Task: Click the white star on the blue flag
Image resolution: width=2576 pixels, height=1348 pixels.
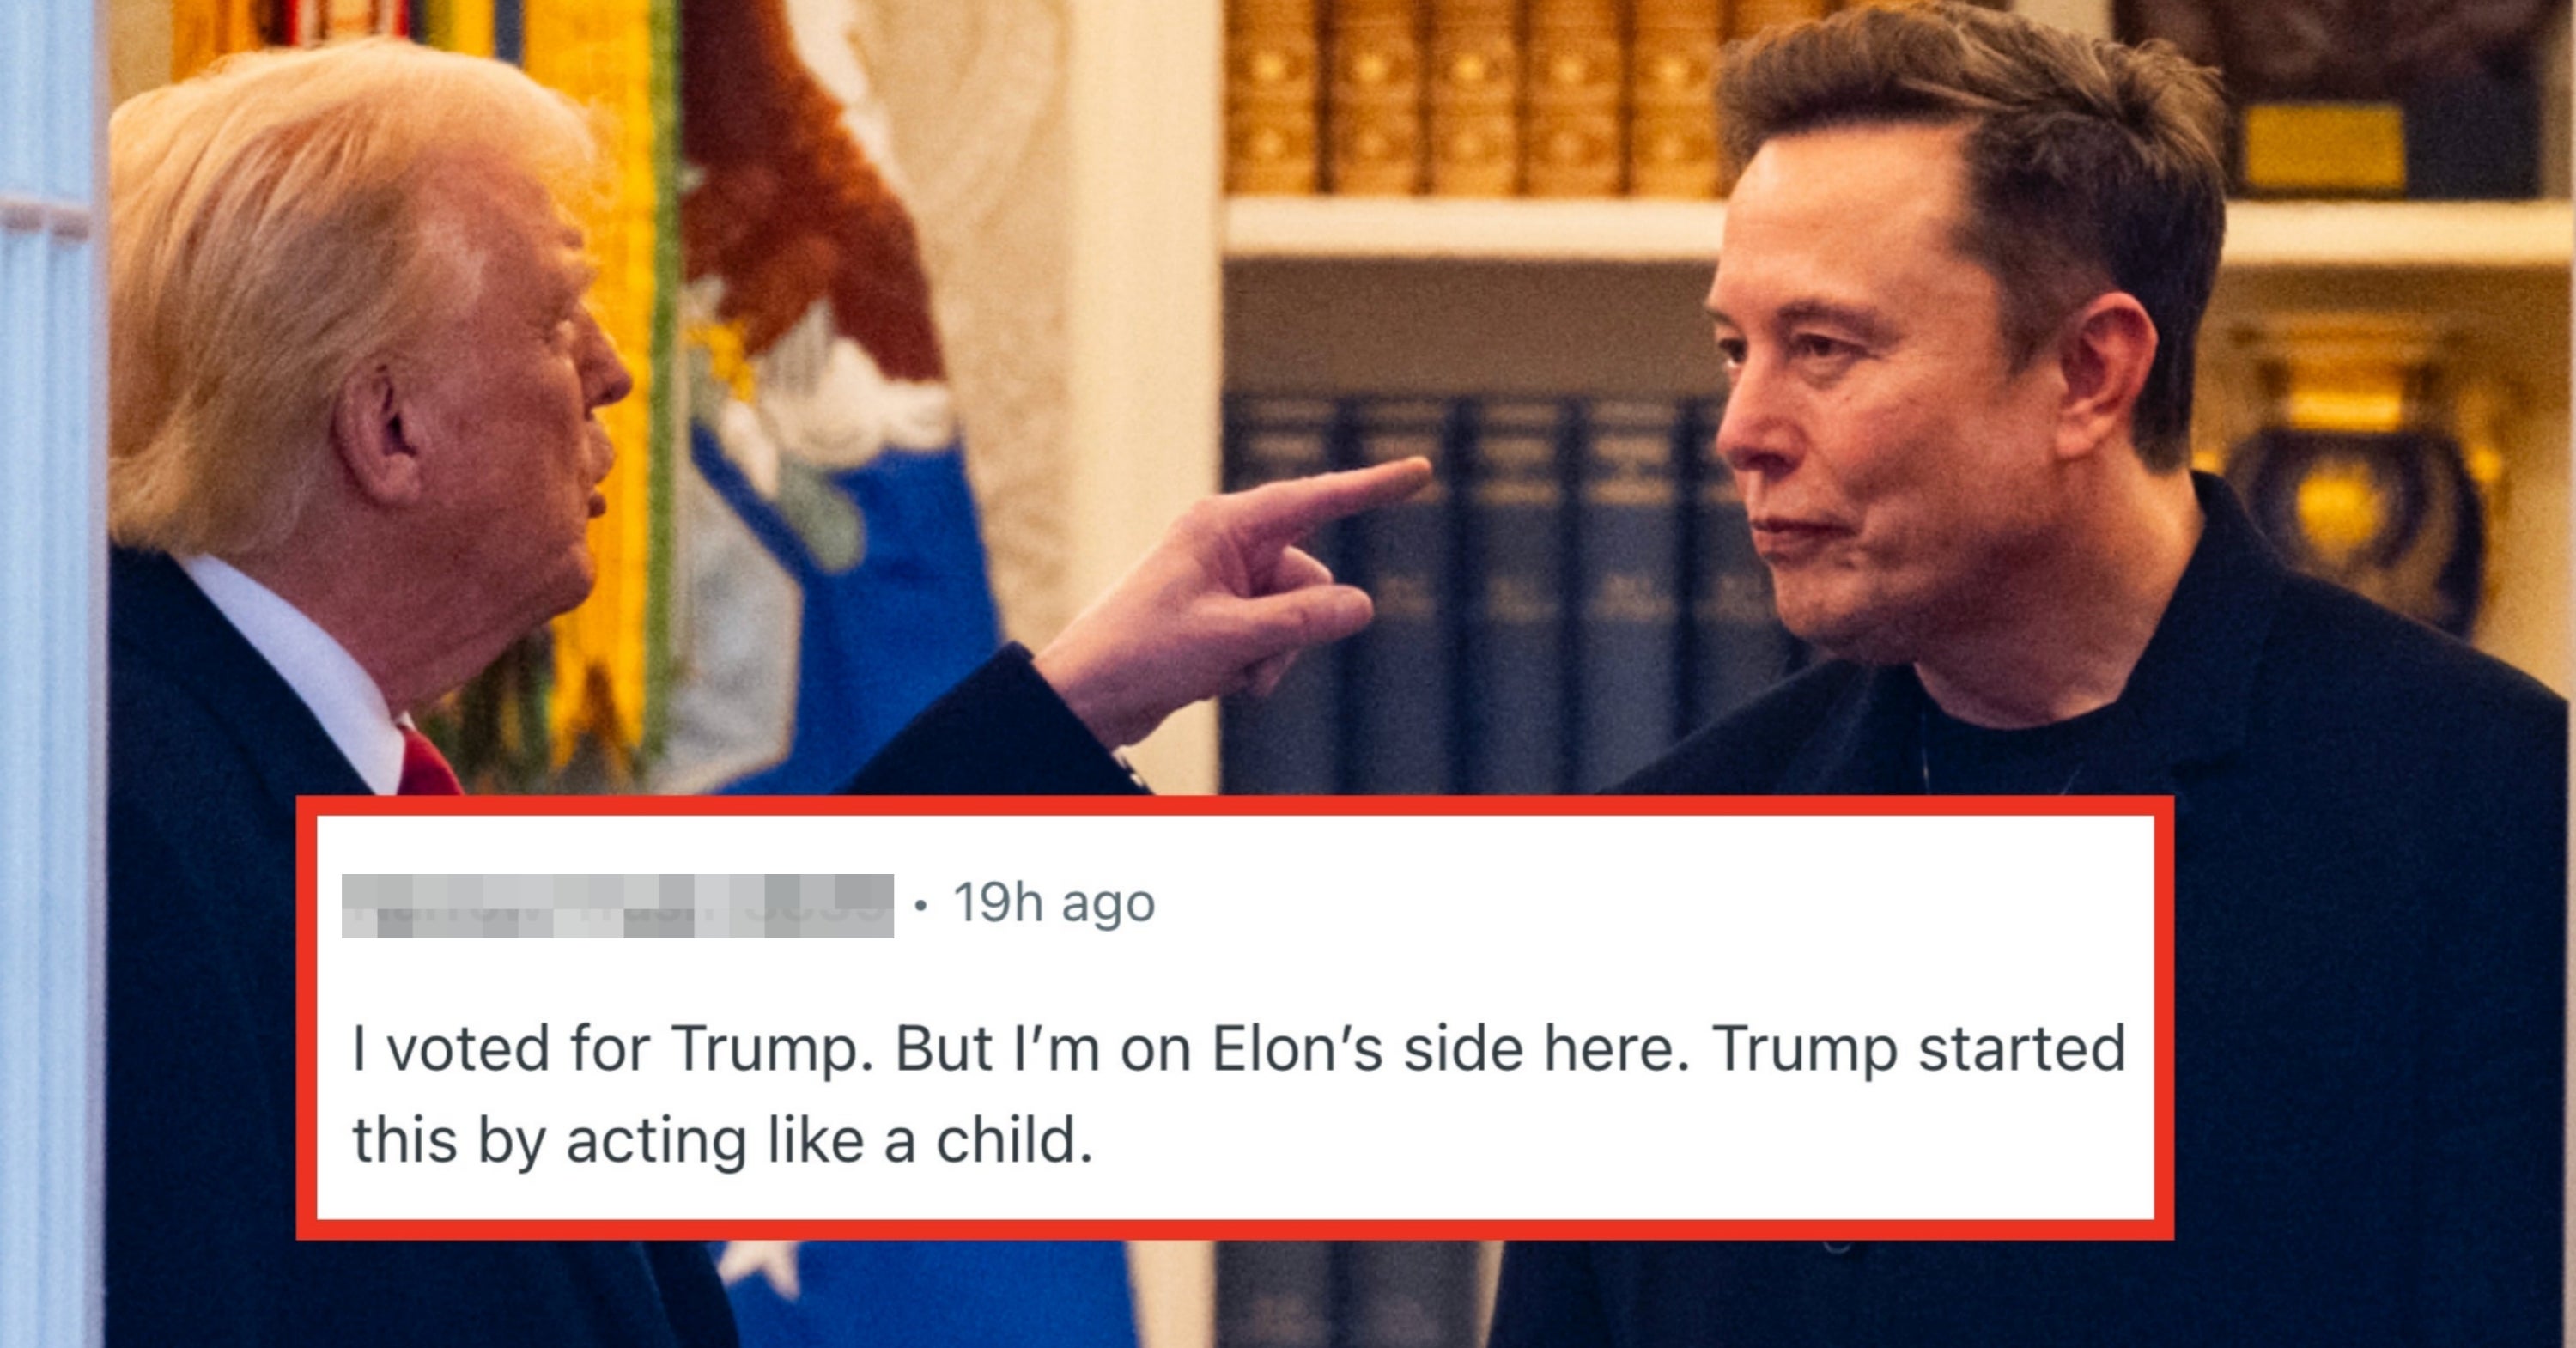Action: [760, 1266]
